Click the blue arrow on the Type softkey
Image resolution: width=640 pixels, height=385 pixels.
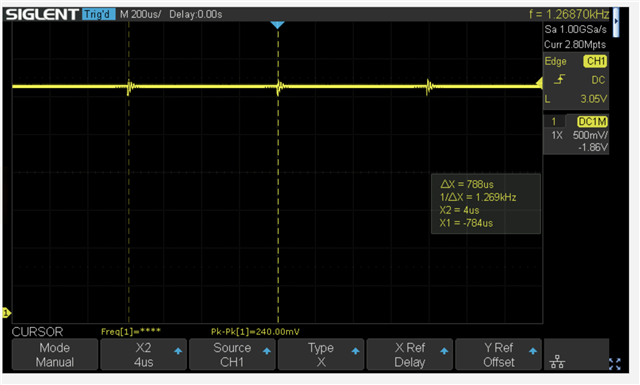[356, 351]
